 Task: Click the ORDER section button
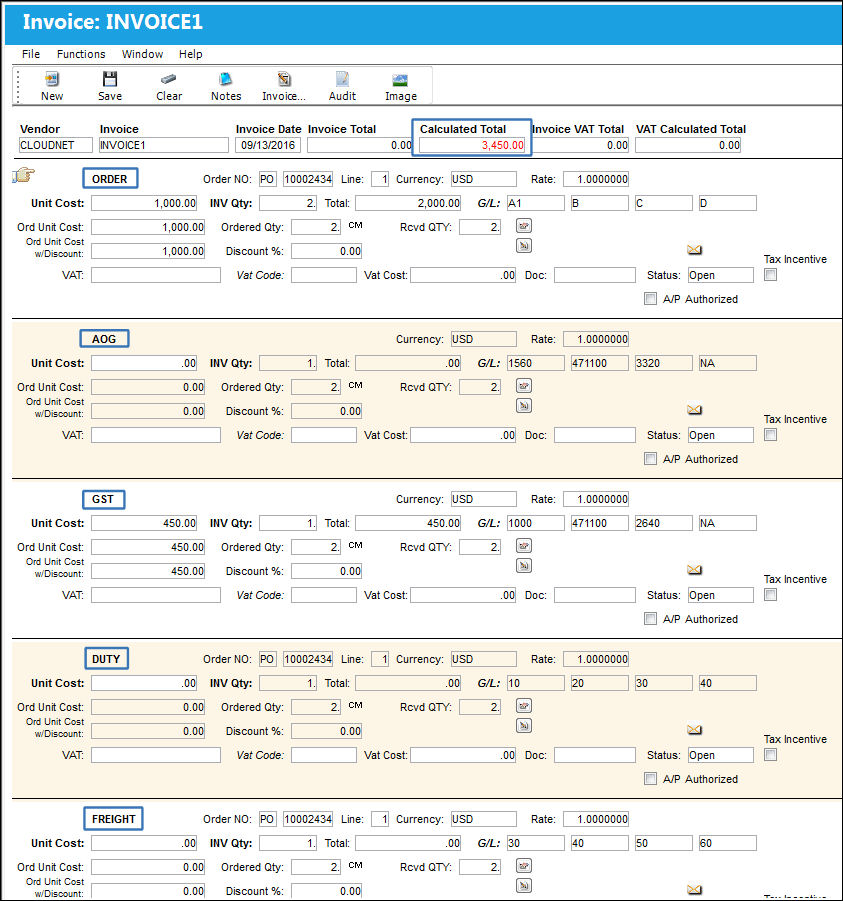point(110,179)
